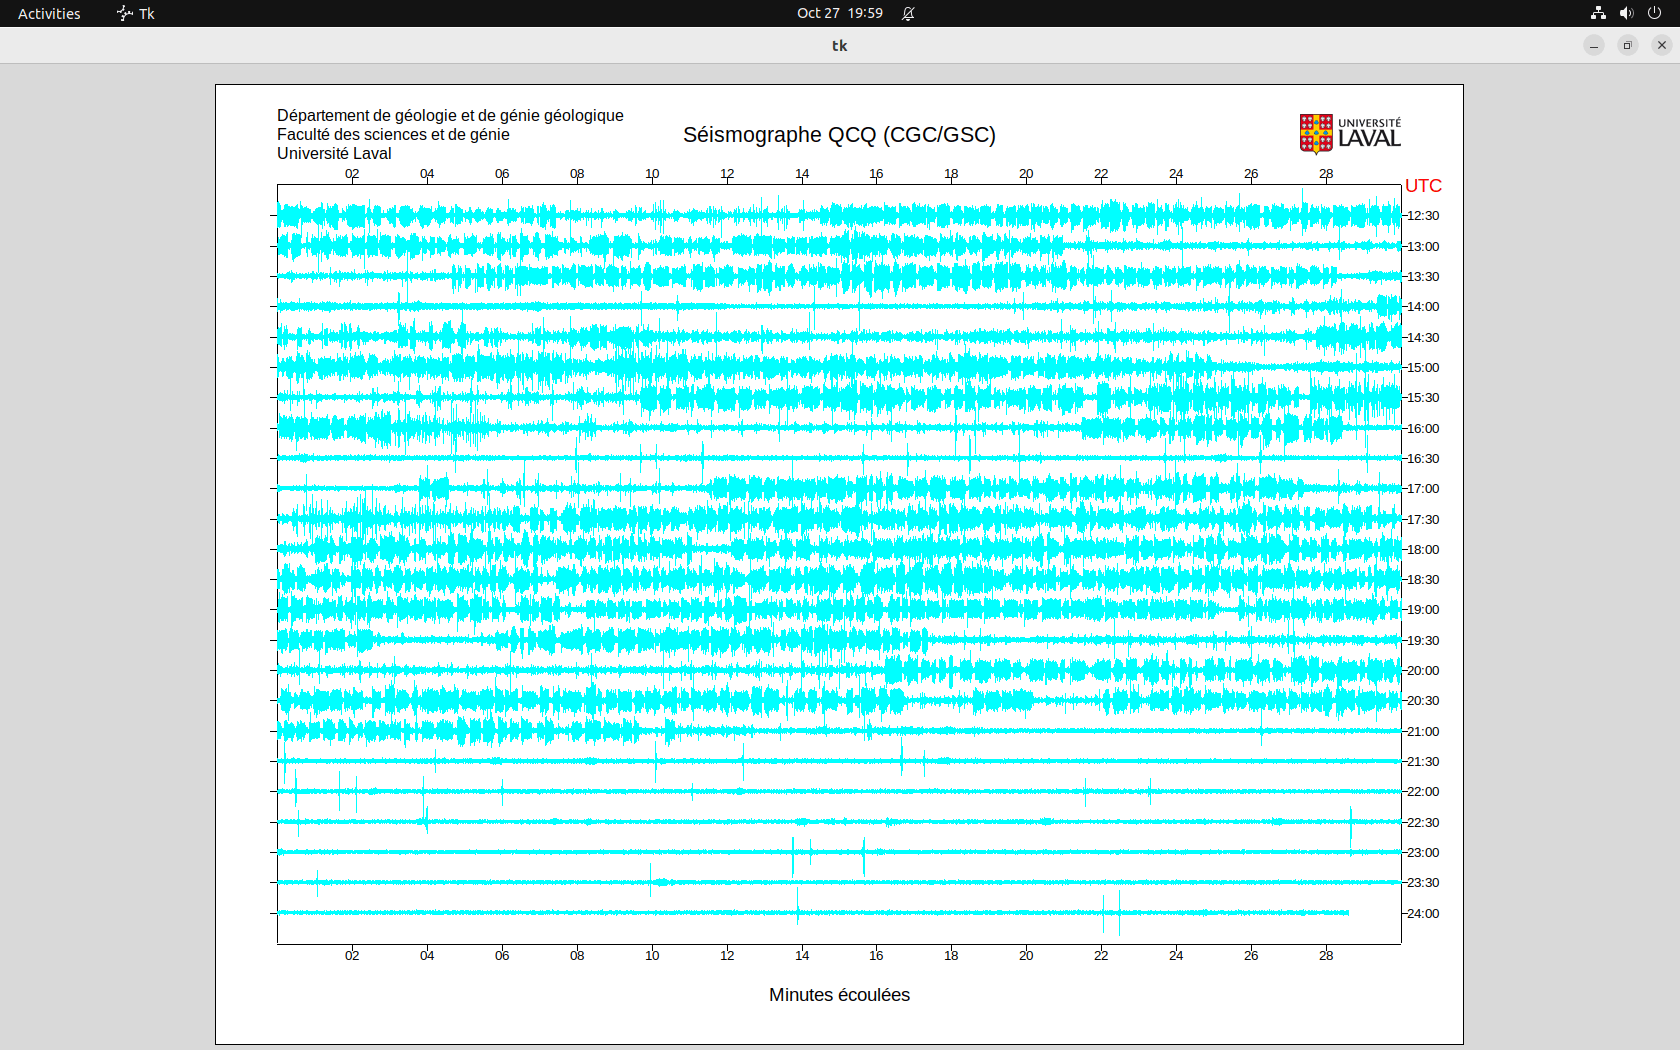Minimize the tk window
Viewport: 1680px width, 1050px height.
[1594, 45]
